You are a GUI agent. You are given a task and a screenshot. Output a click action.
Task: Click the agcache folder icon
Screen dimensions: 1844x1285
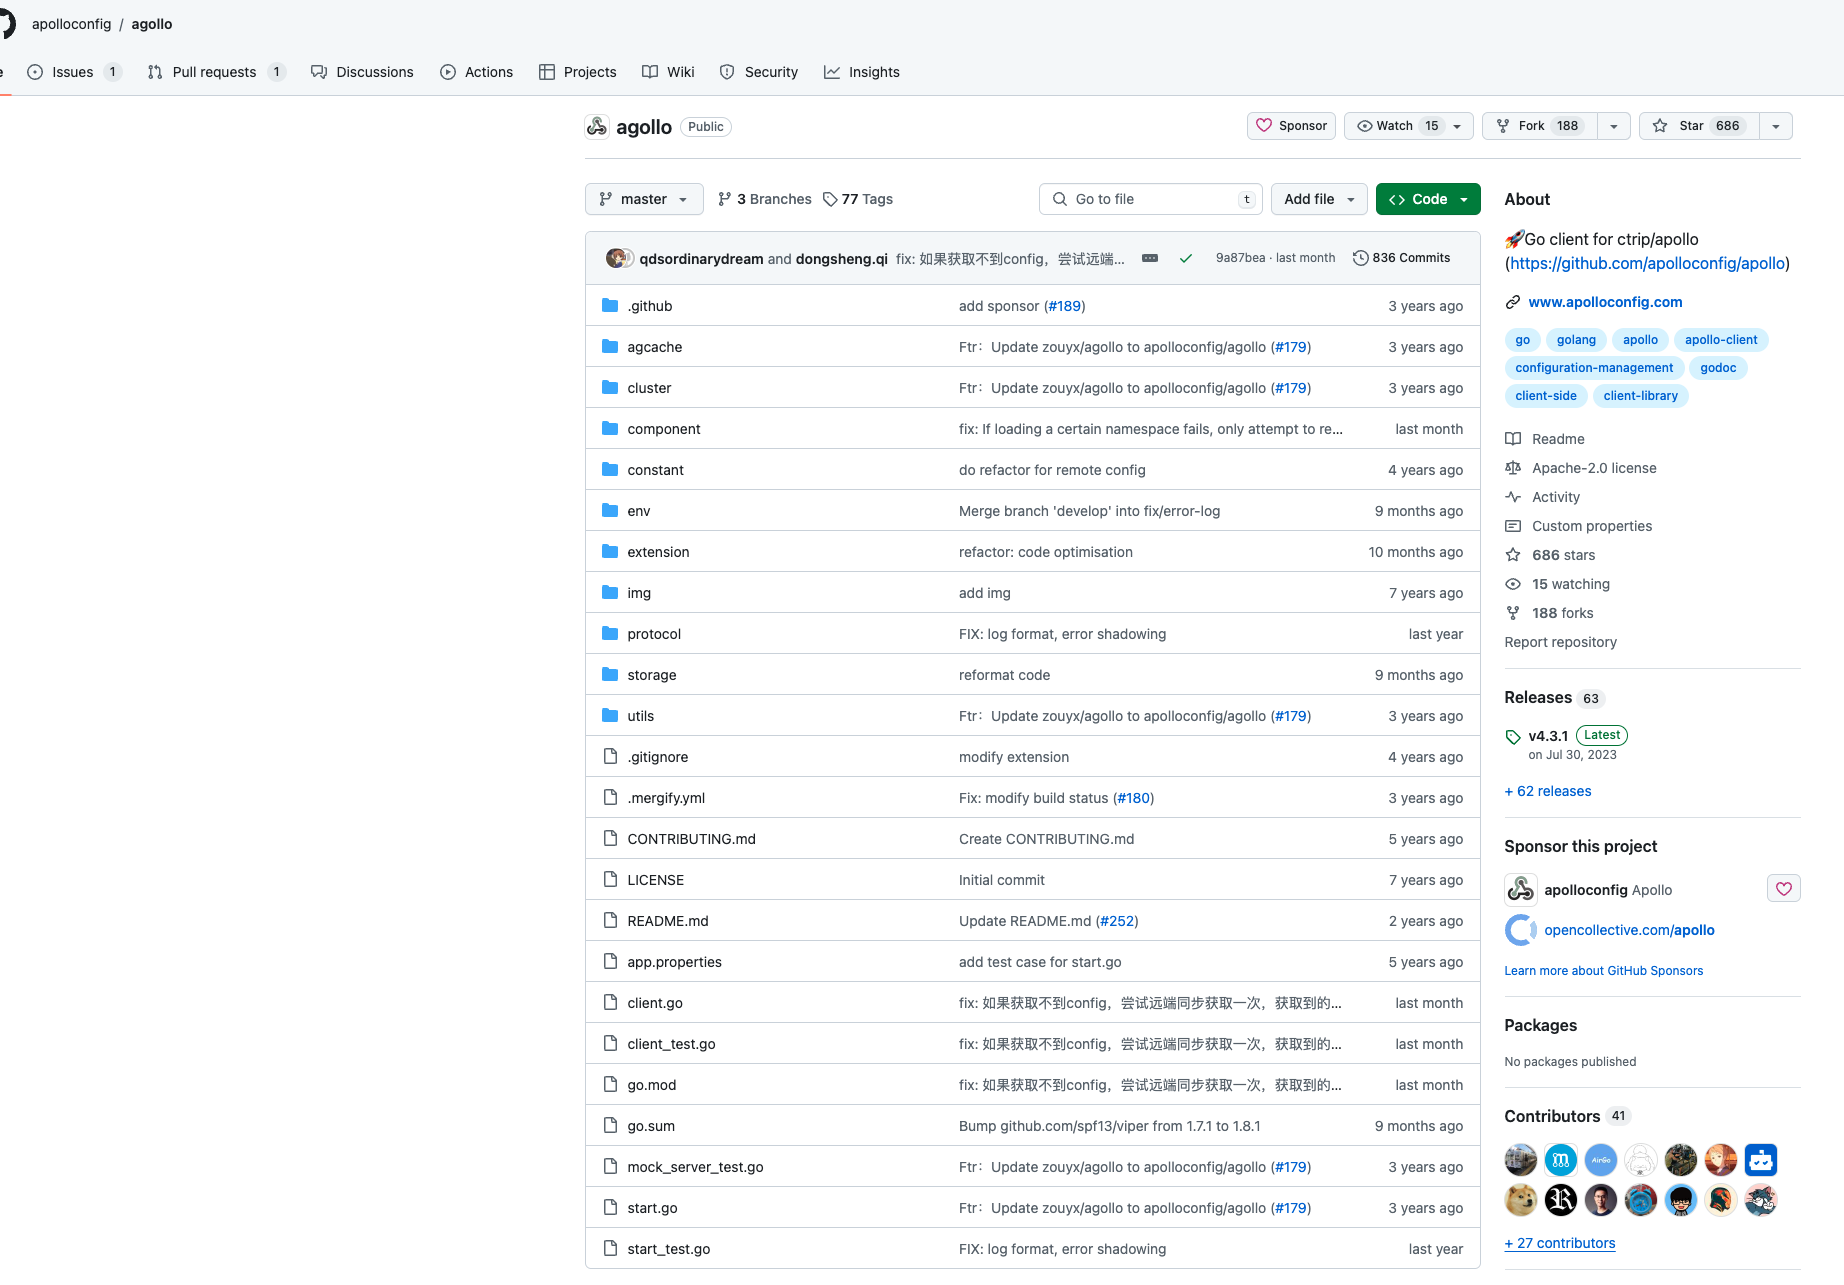click(x=610, y=346)
